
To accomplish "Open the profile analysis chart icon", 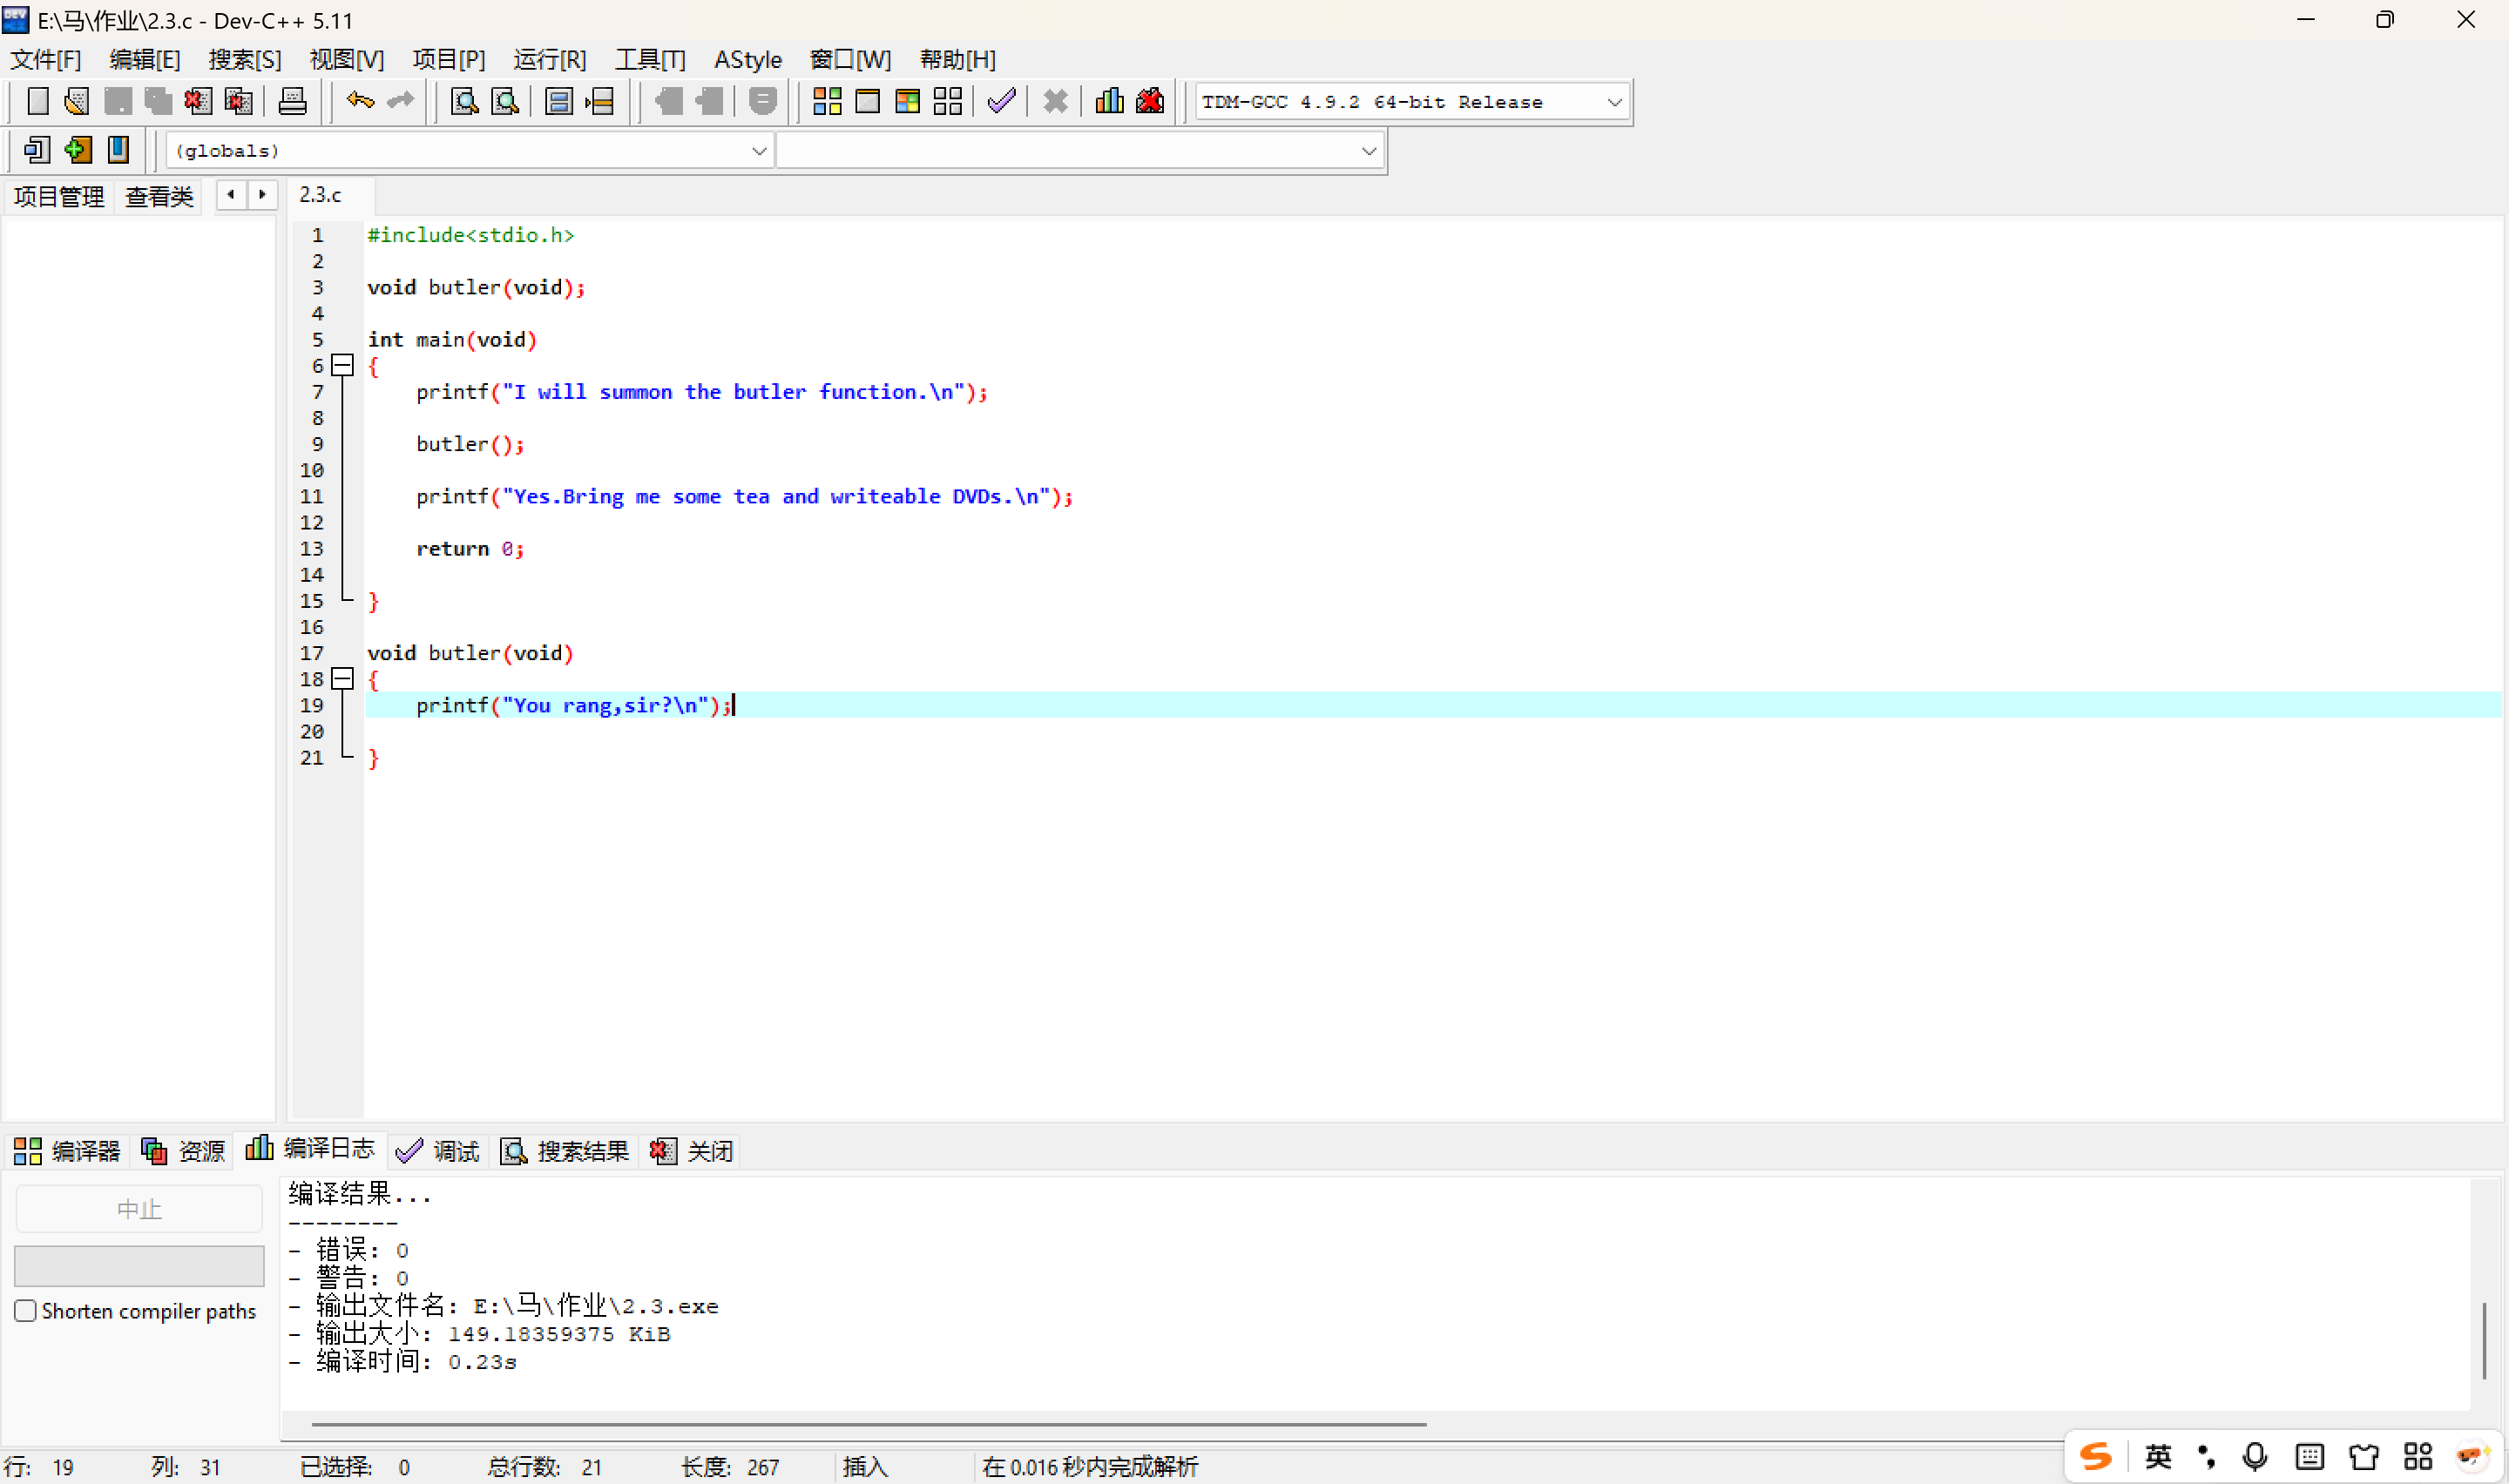I will pyautogui.click(x=1109, y=101).
